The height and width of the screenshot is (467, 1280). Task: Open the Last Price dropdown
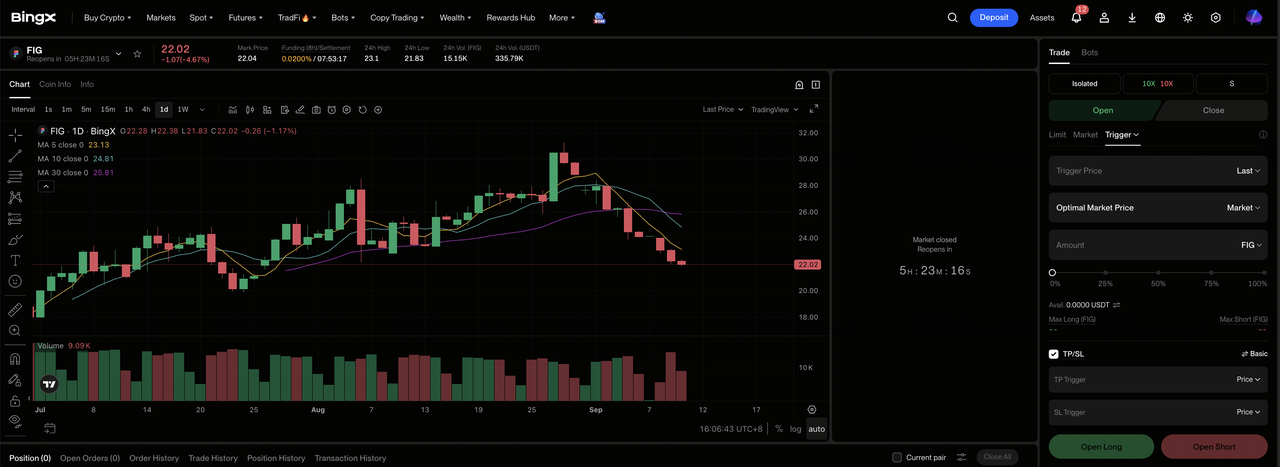pos(722,110)
